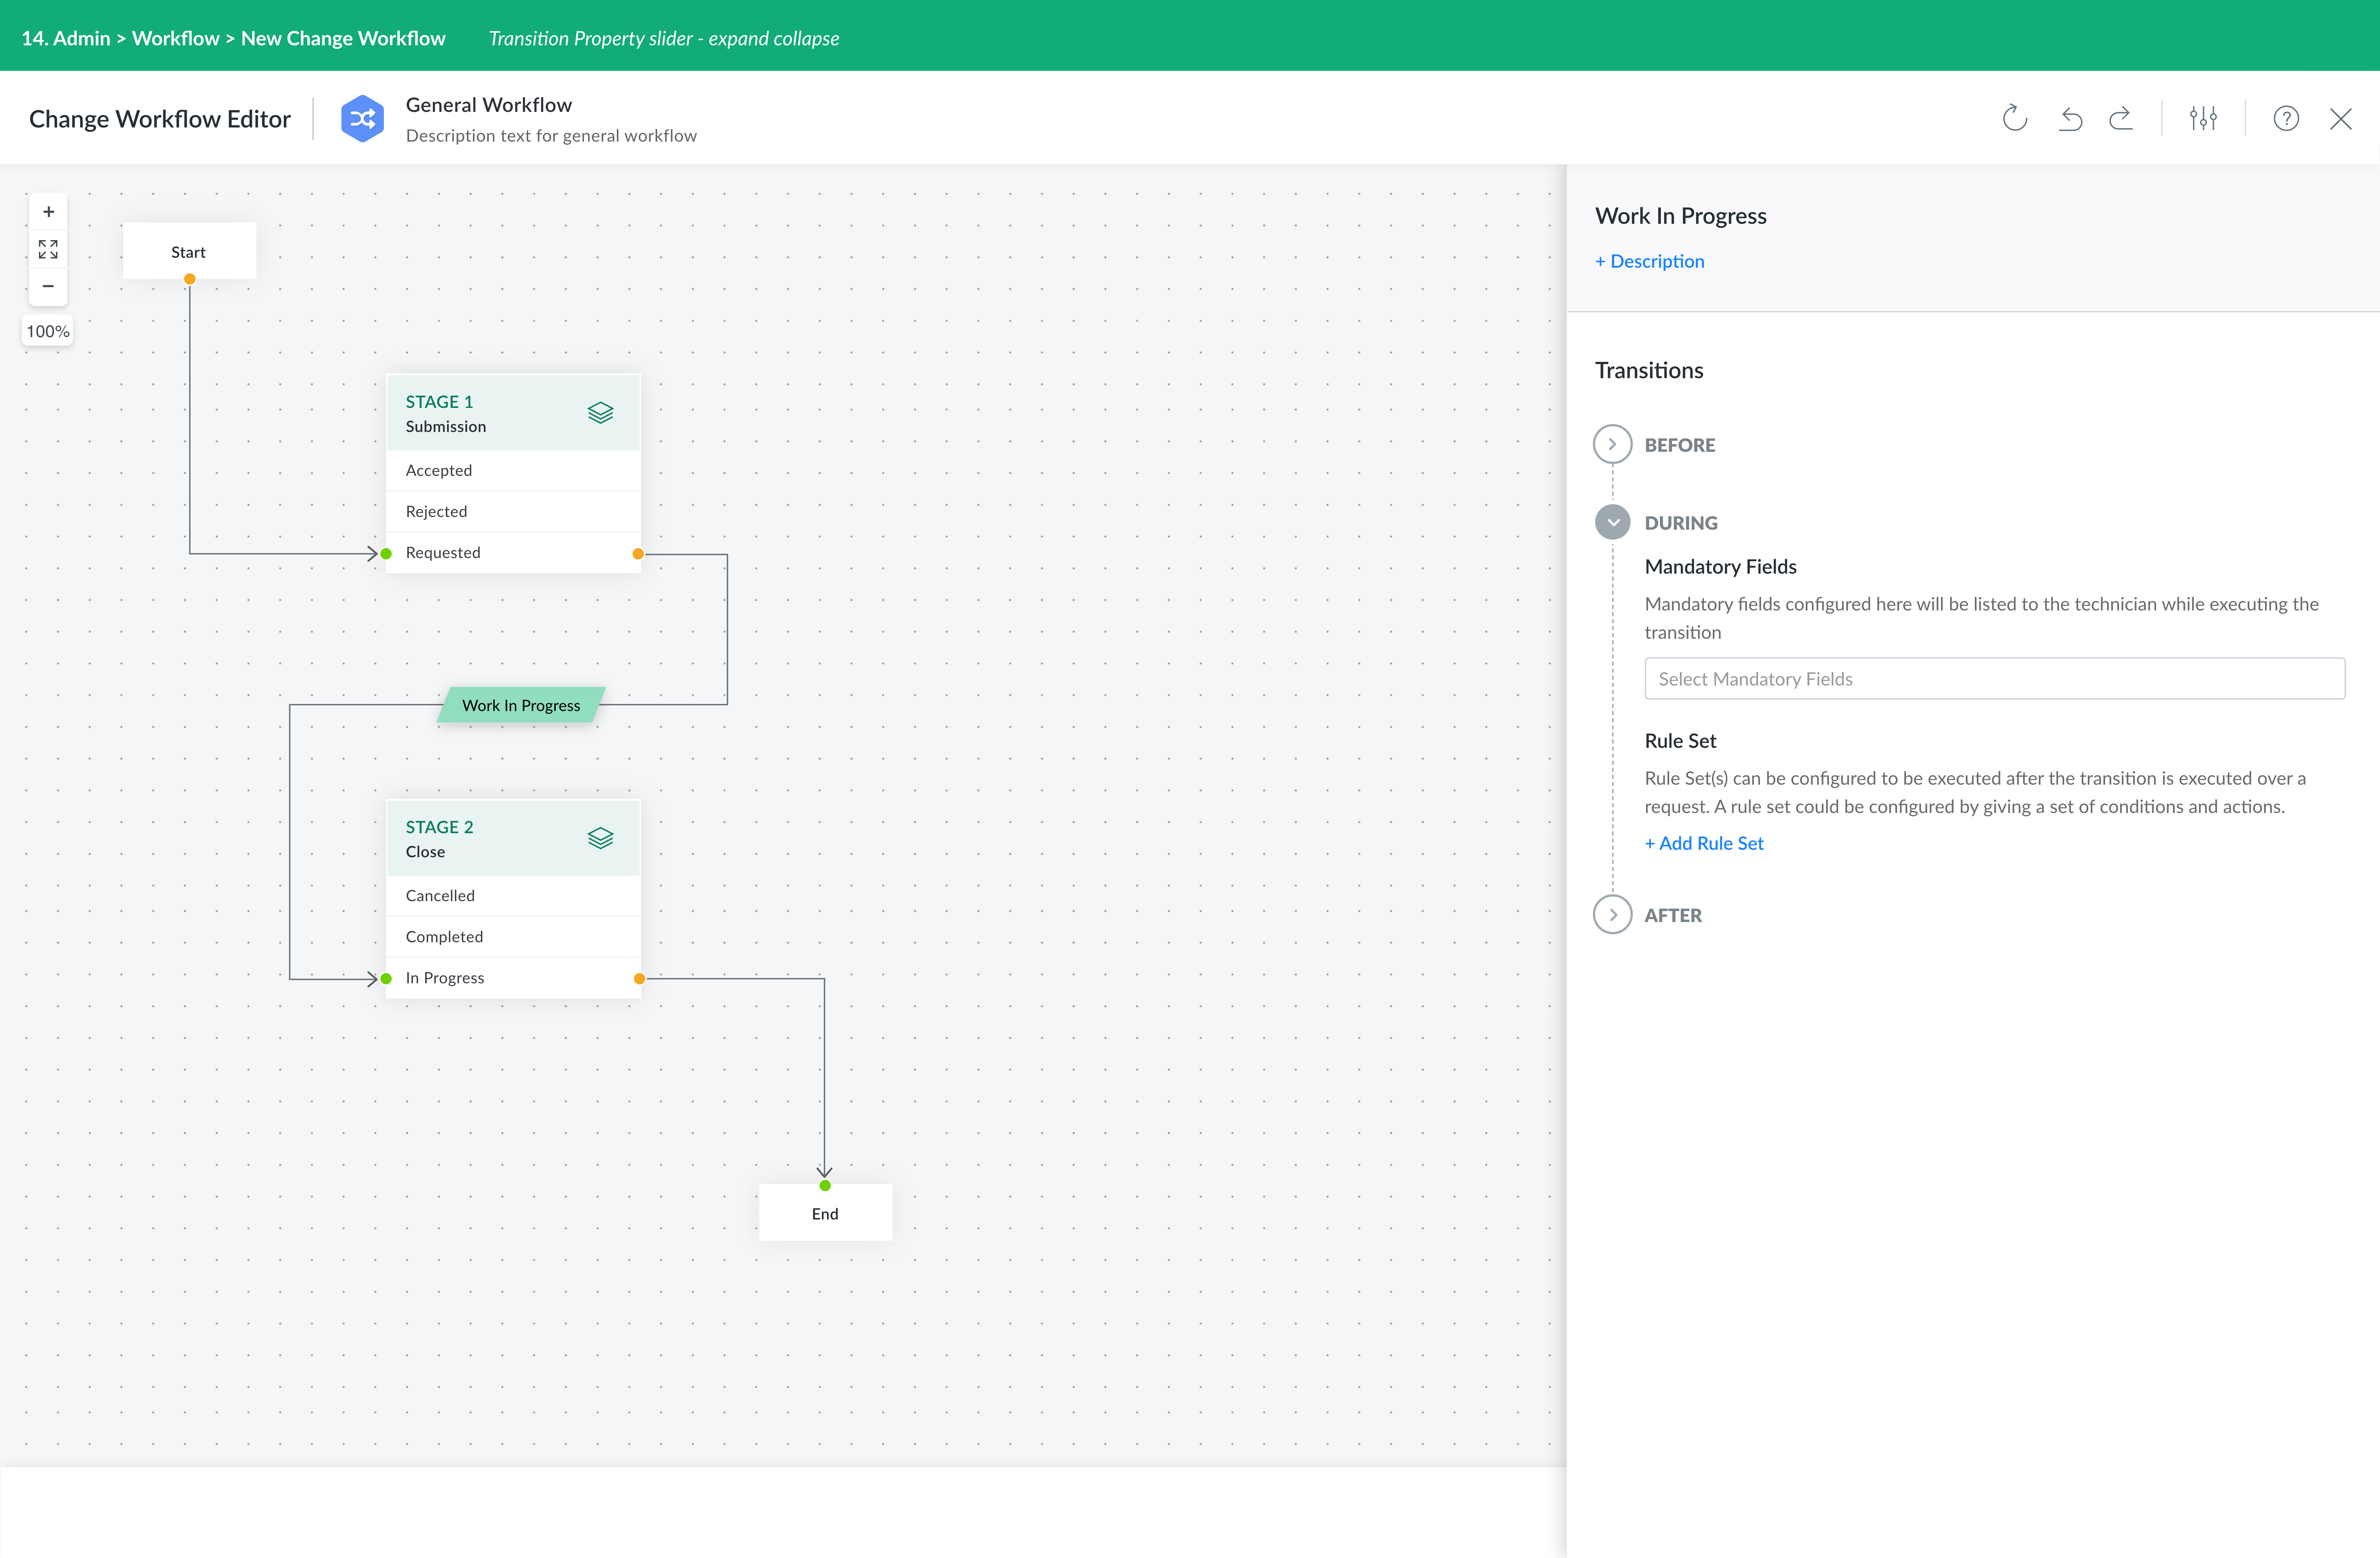Click the Transitions heading
The width and height of the screenshot is (2380, 1558).
click(1649, 370)
